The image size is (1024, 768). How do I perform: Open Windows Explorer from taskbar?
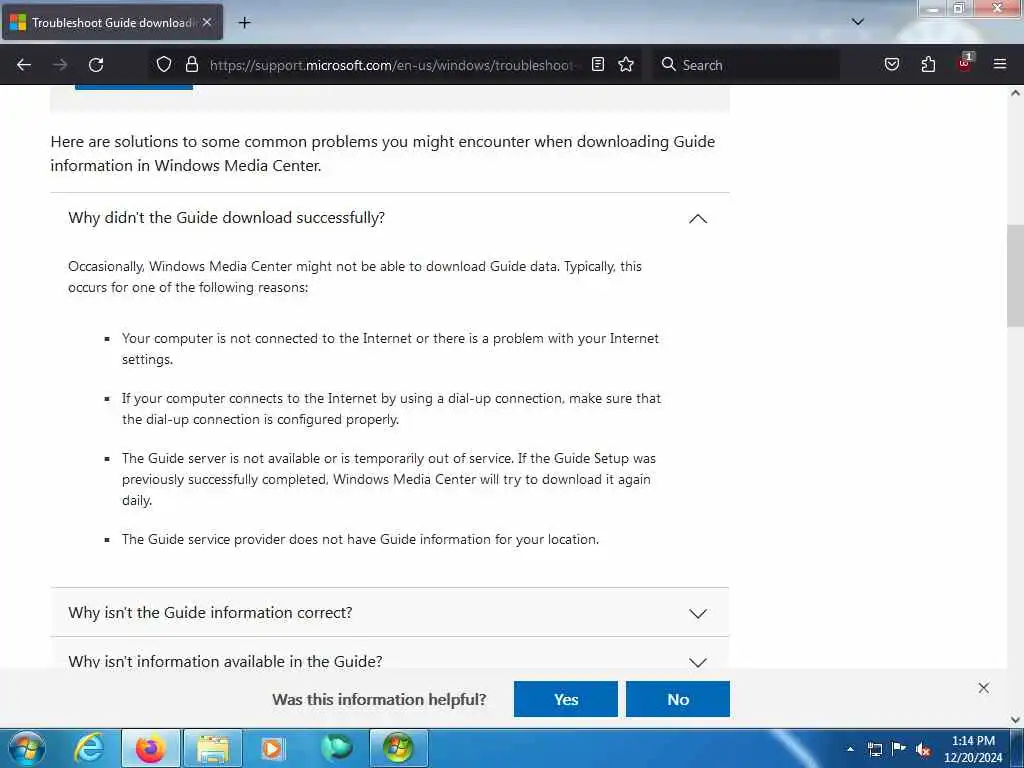point(213,748)
